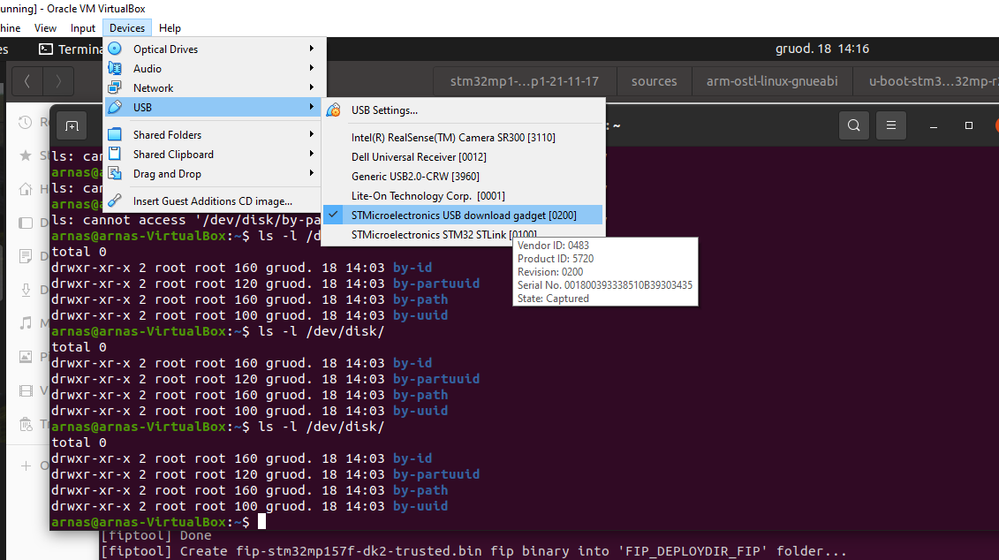Click Other Locations plus icon in sidebar
999x560 pixels.
[x=25, y=466]
